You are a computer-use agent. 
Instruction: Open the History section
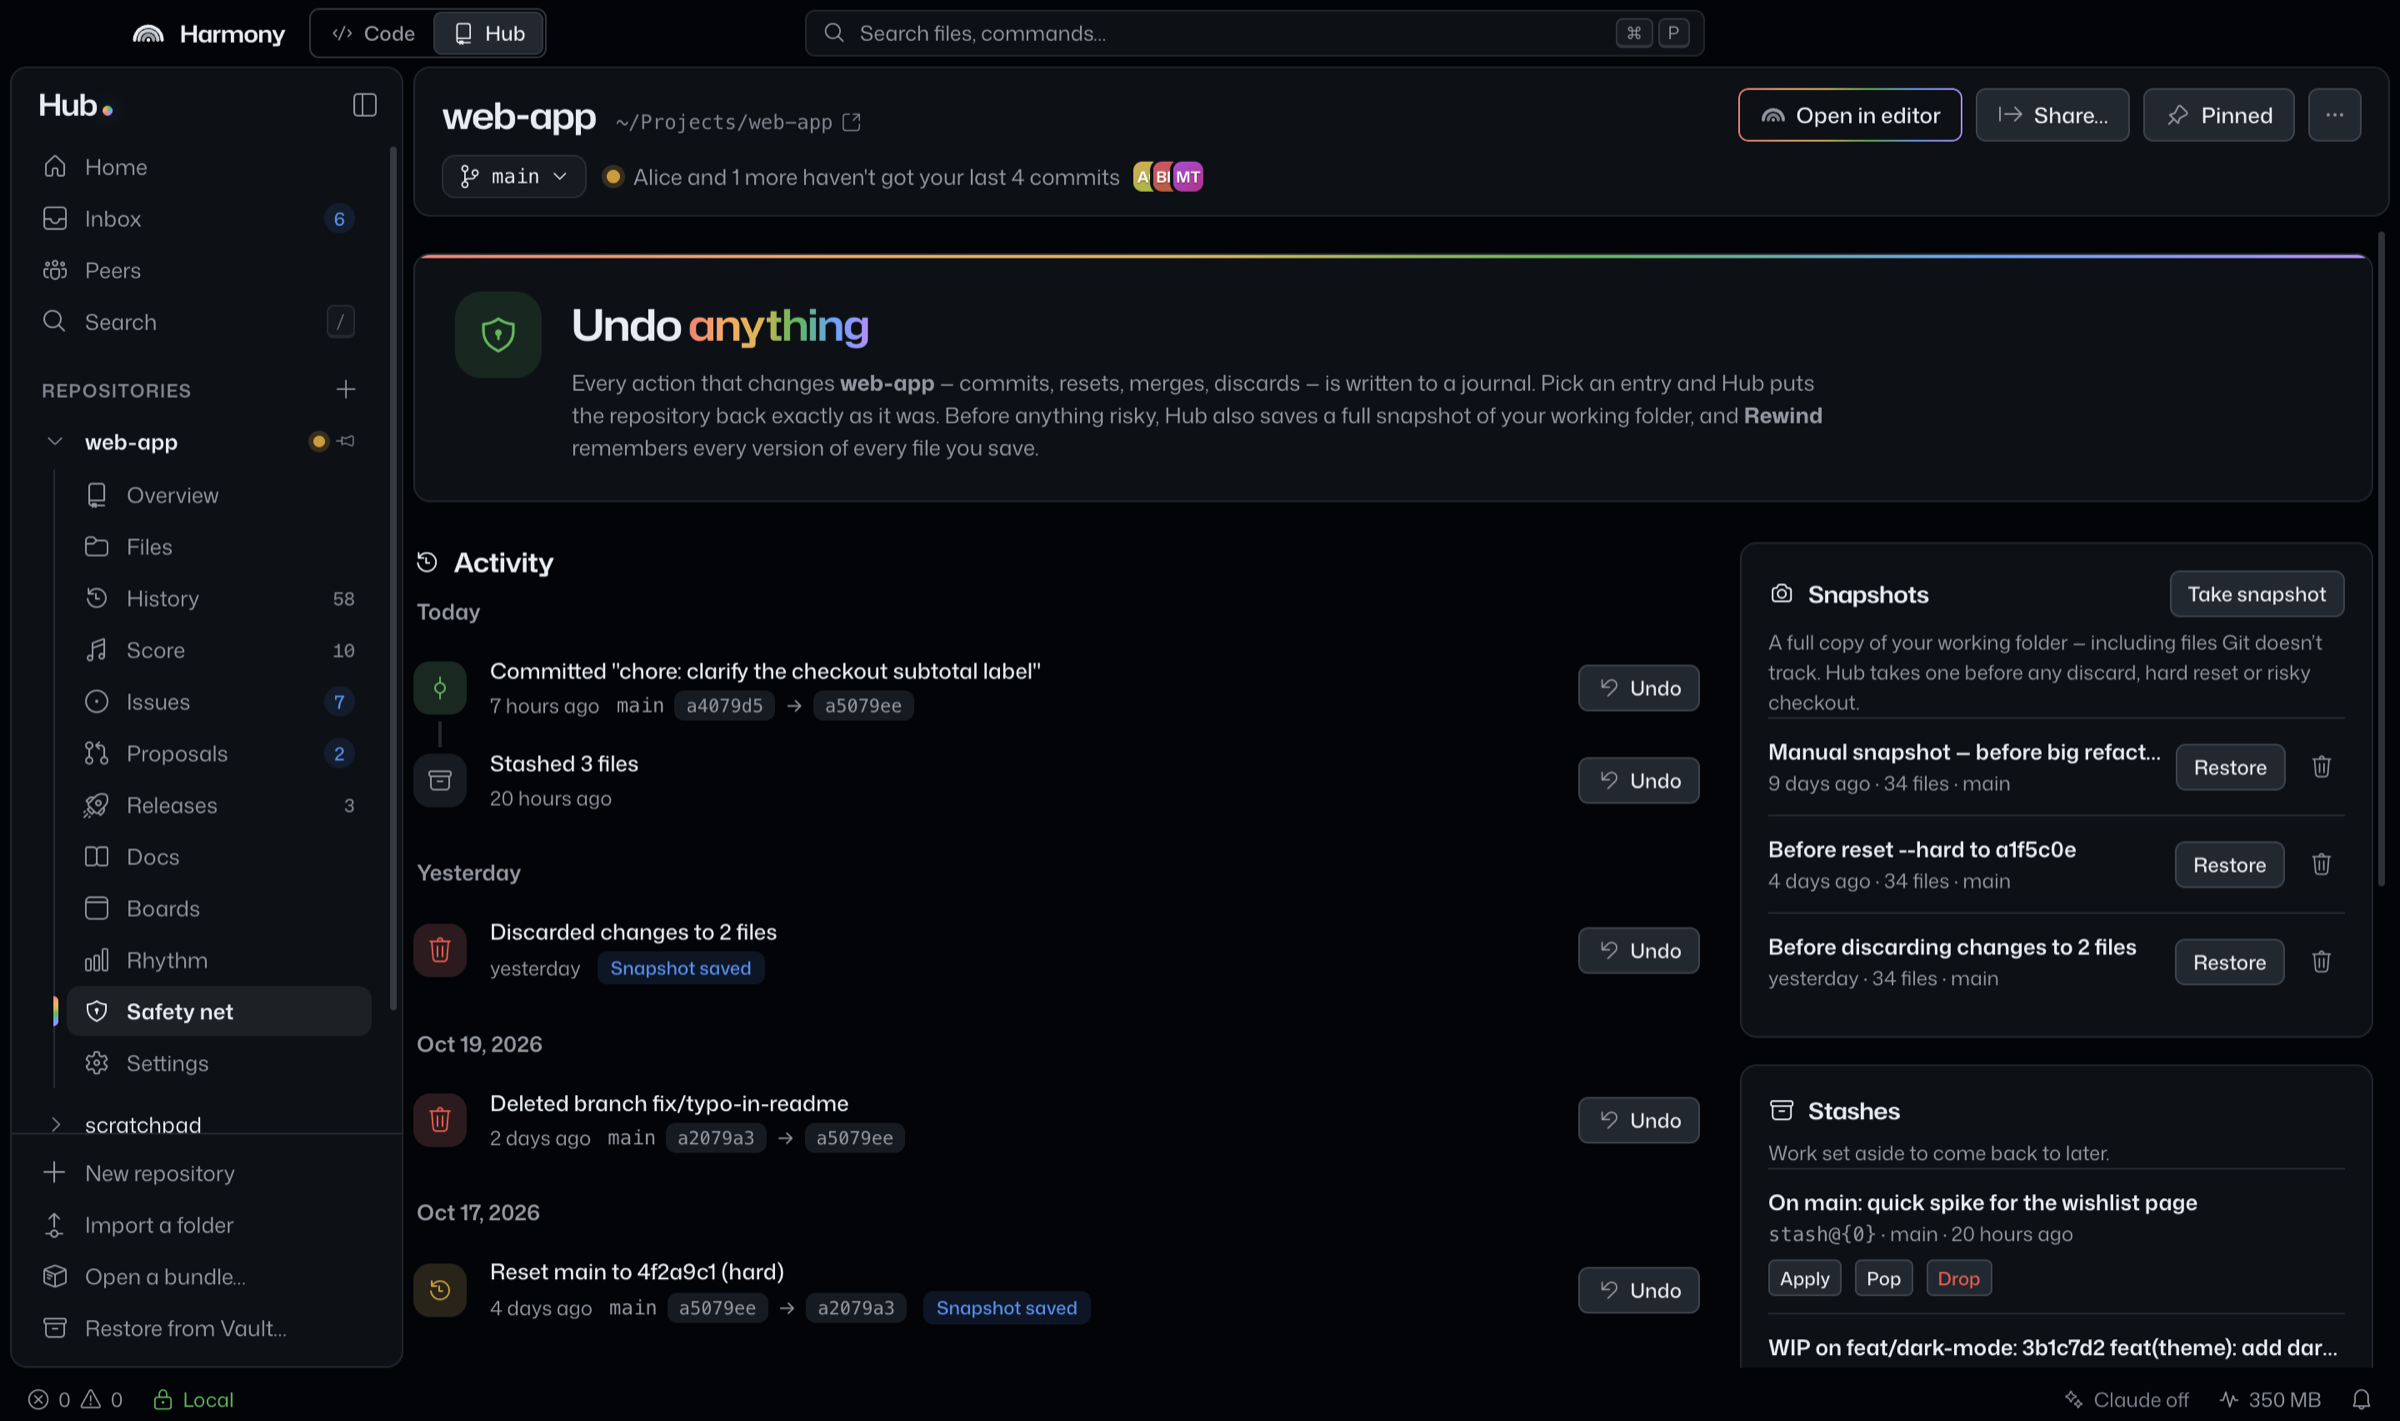tap(219, 598)
